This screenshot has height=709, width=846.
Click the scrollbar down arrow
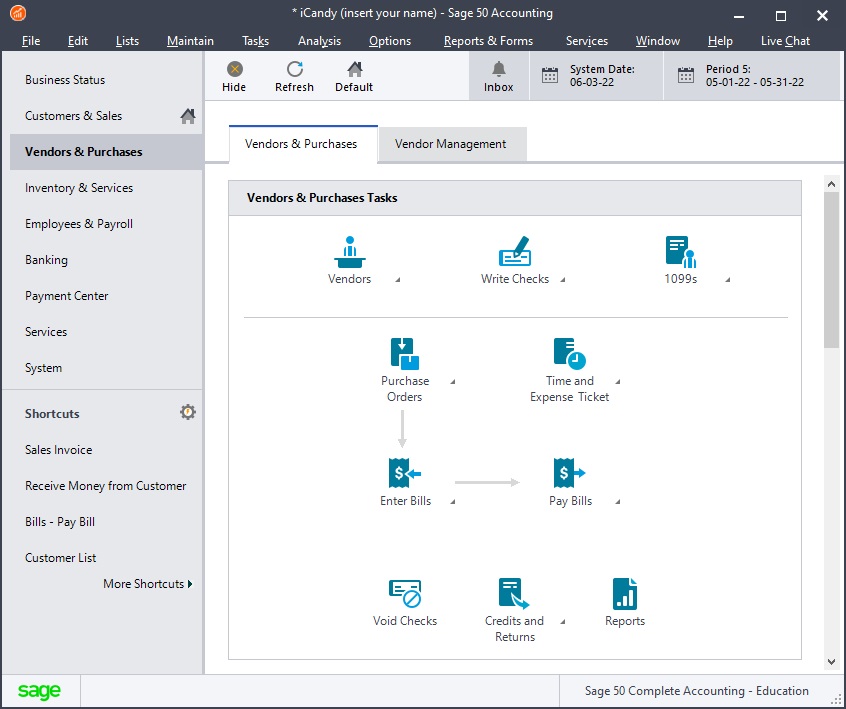(x=831, y=662)
